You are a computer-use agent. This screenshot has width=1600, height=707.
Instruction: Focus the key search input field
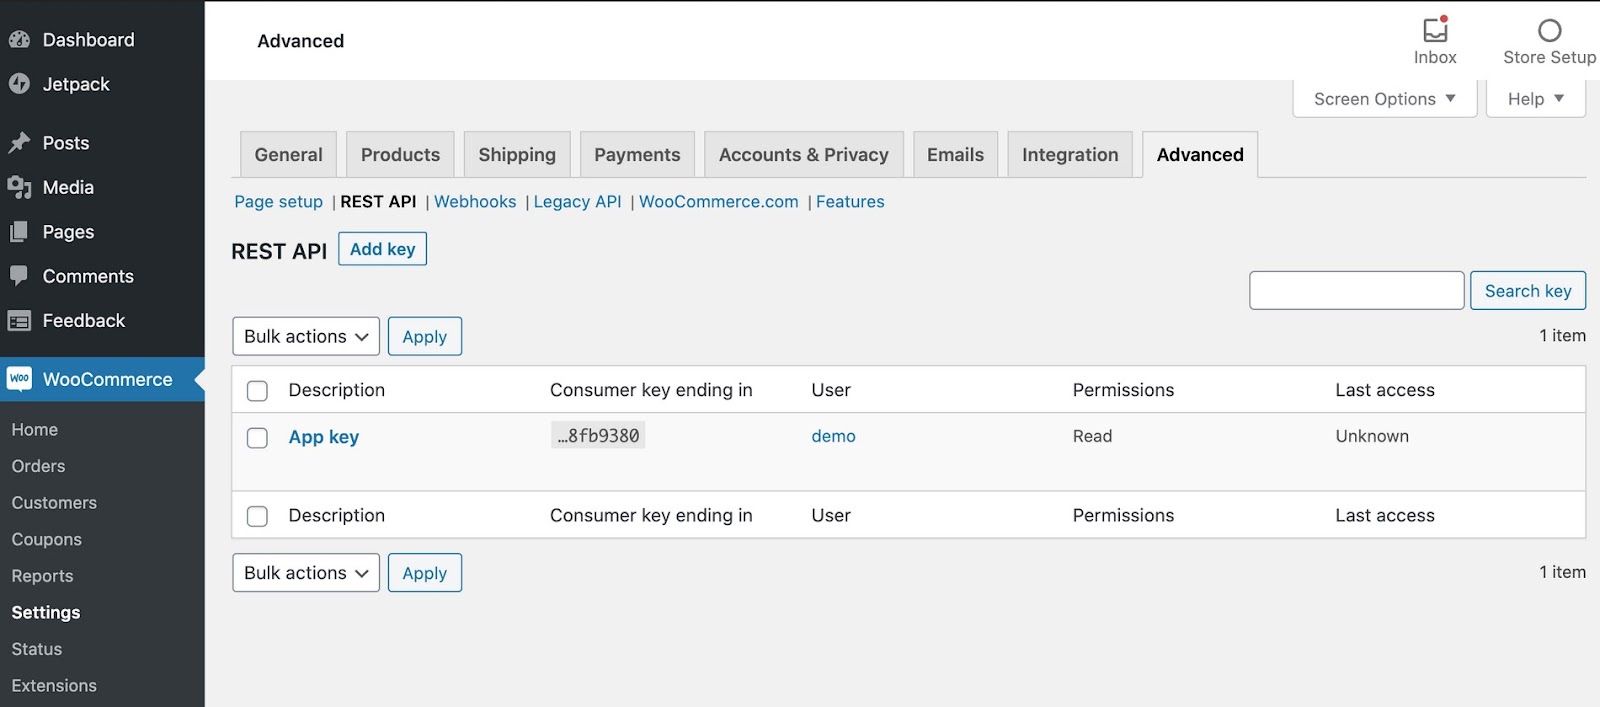pos(1357,291)
